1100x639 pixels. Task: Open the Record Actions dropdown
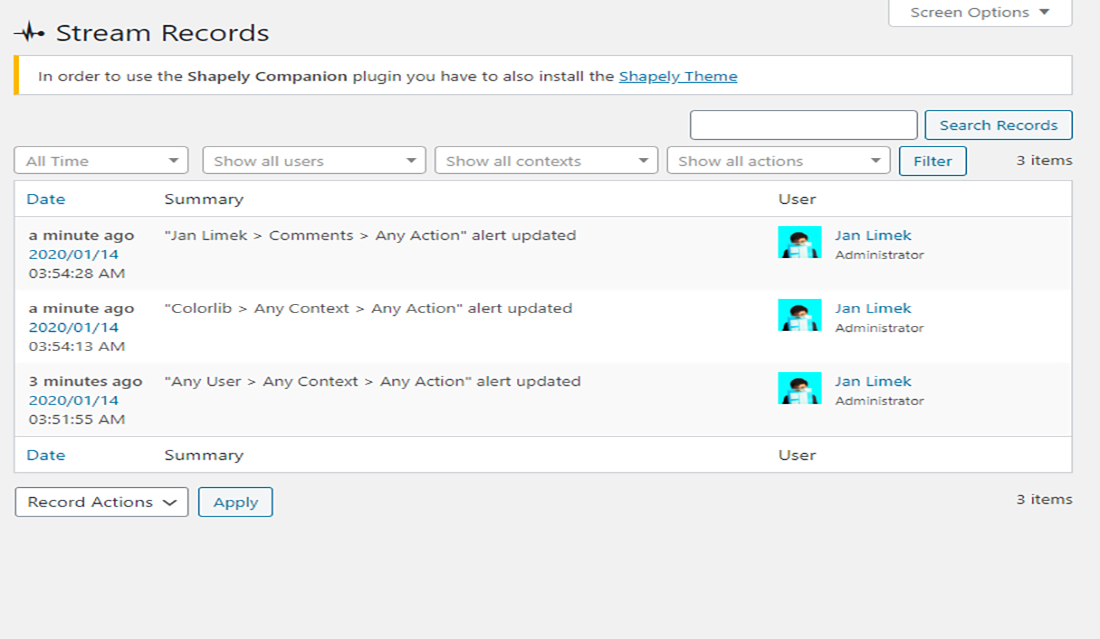tap(102, 502)
